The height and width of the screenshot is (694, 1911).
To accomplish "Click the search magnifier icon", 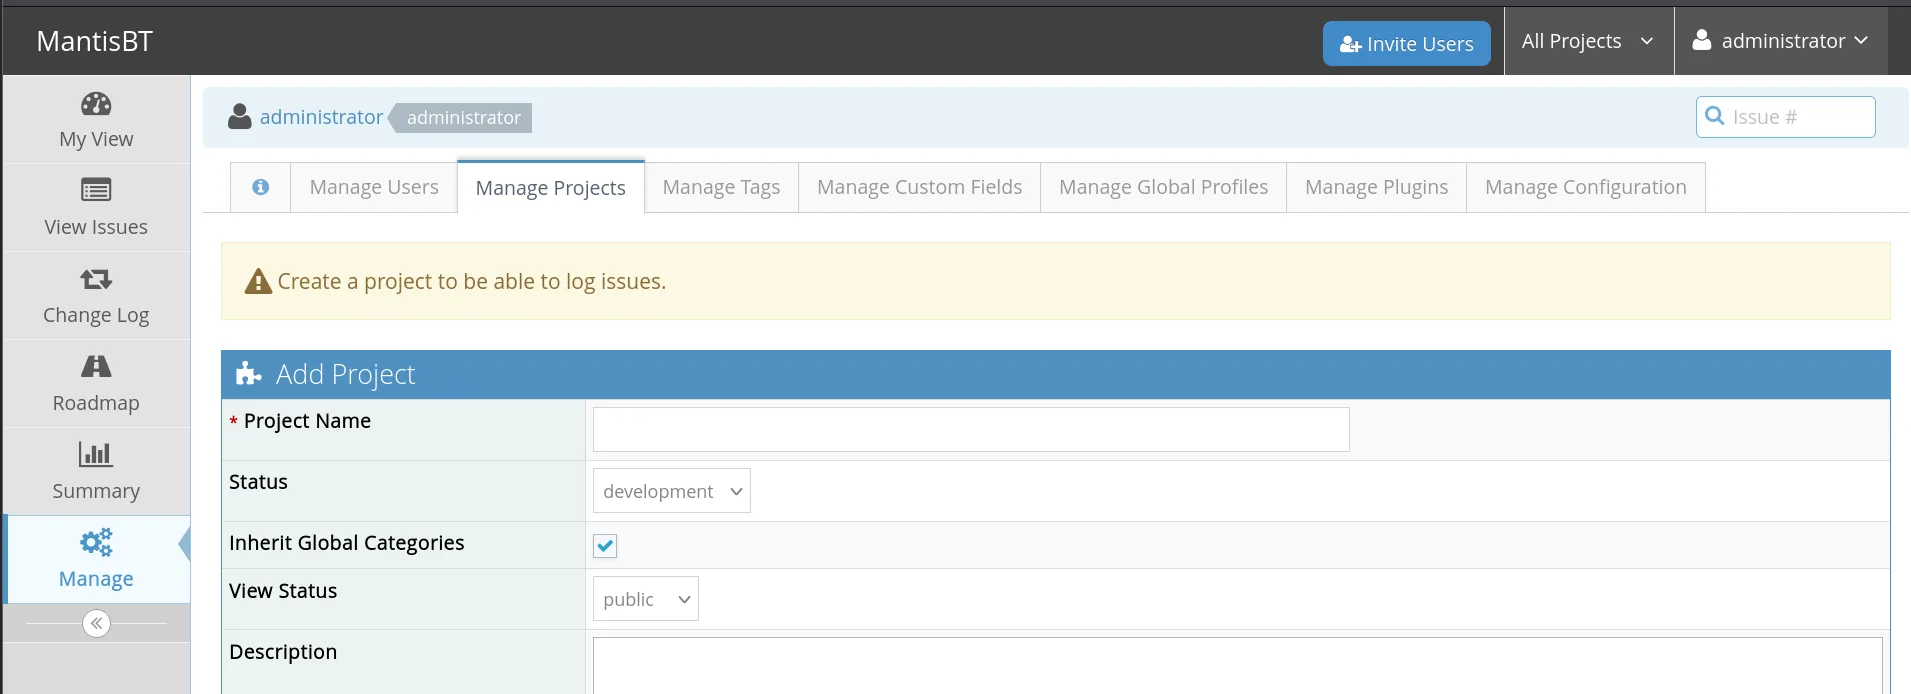I will point(1714,116).
